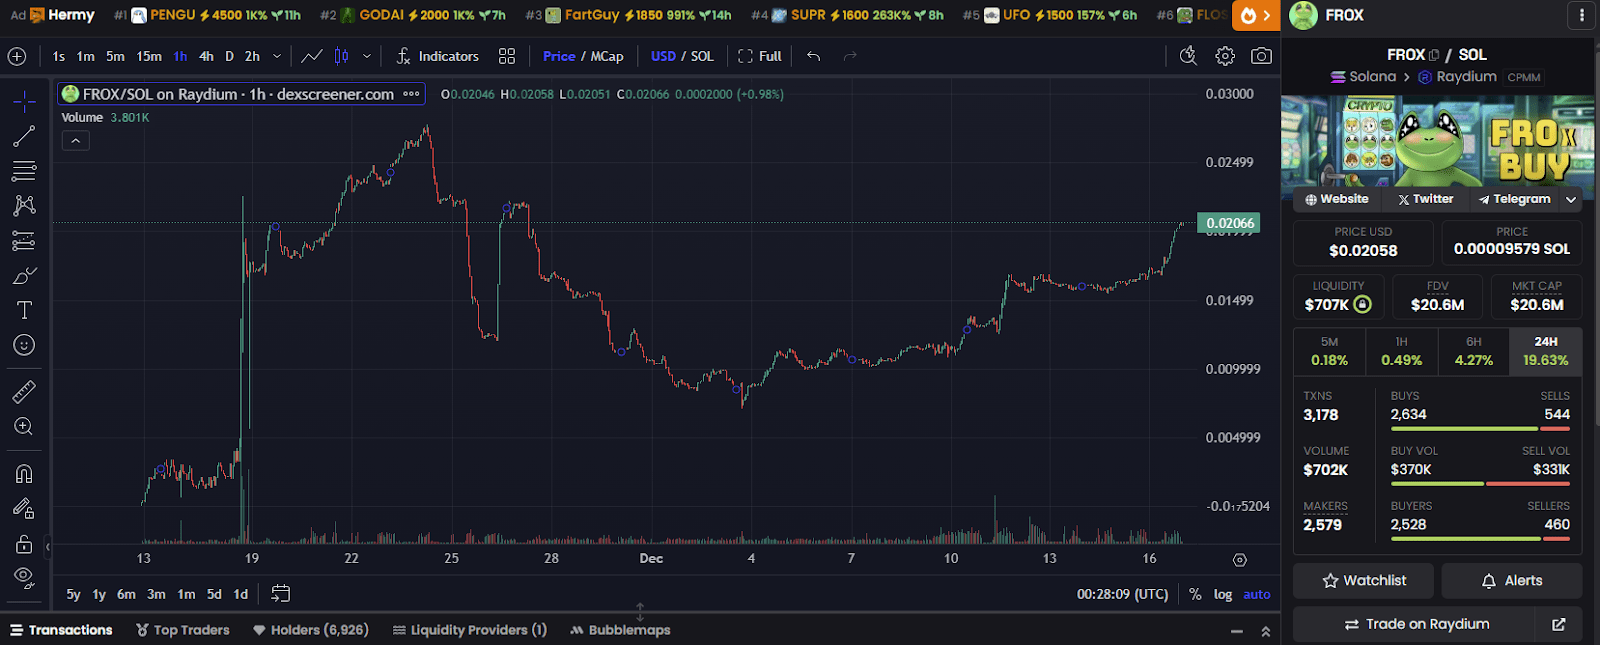Expand the chart type dropdown arrow
Image resolution: width=1600 pixels, height=645 pixels.
[367, 56]
